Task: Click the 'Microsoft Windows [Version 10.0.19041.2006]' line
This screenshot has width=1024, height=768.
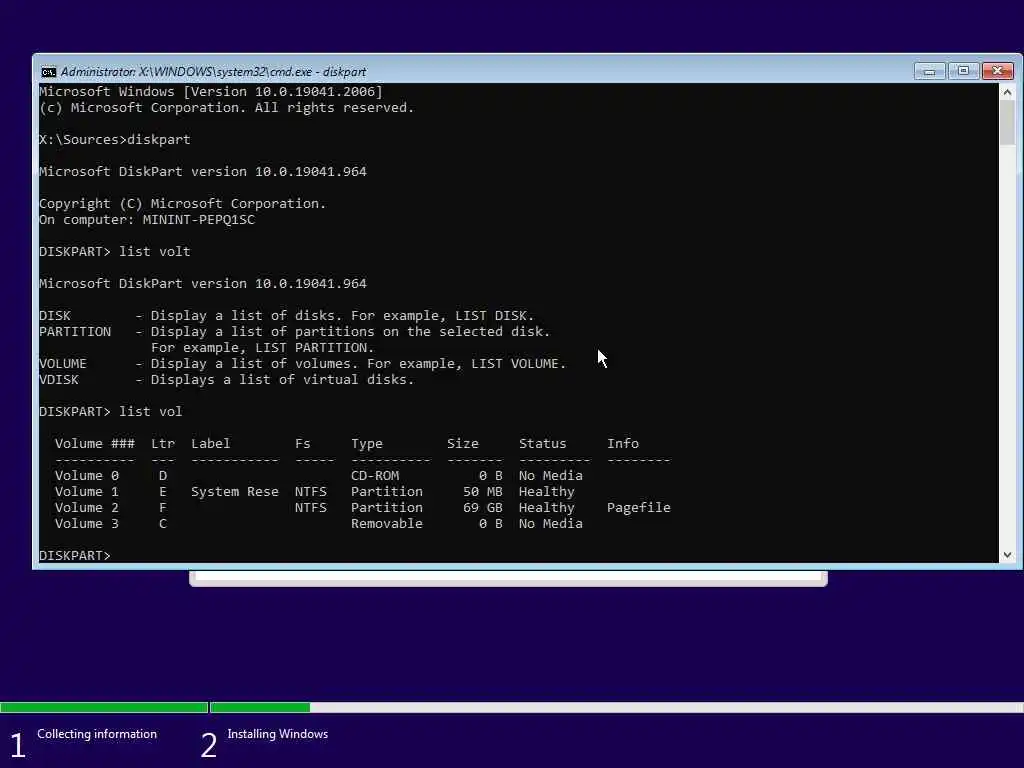Action: 211,91
